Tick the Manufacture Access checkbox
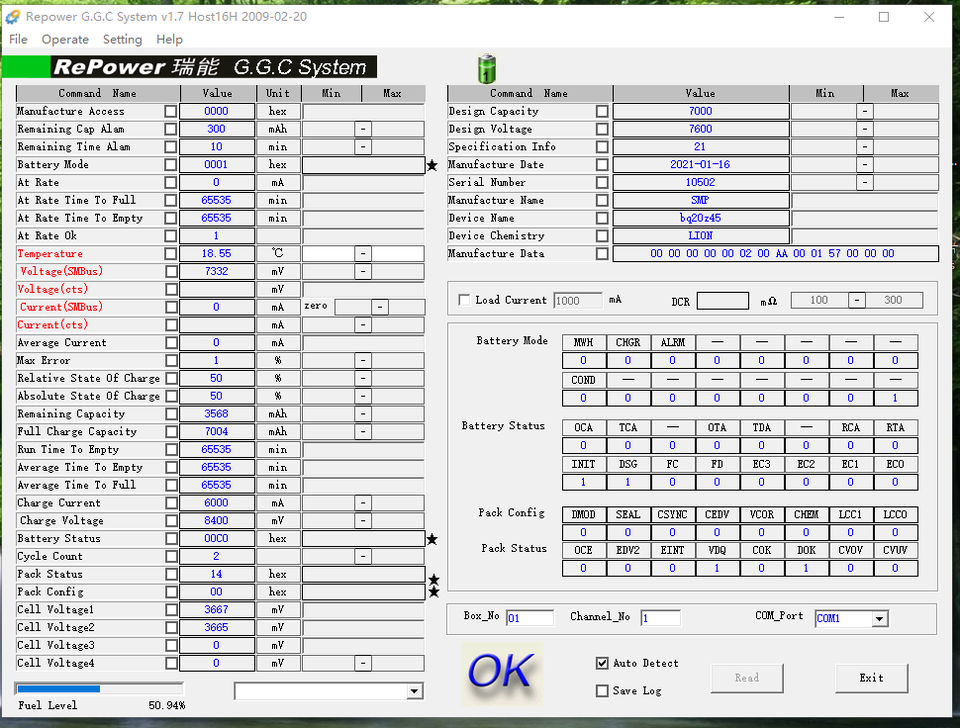 point(171,111)
